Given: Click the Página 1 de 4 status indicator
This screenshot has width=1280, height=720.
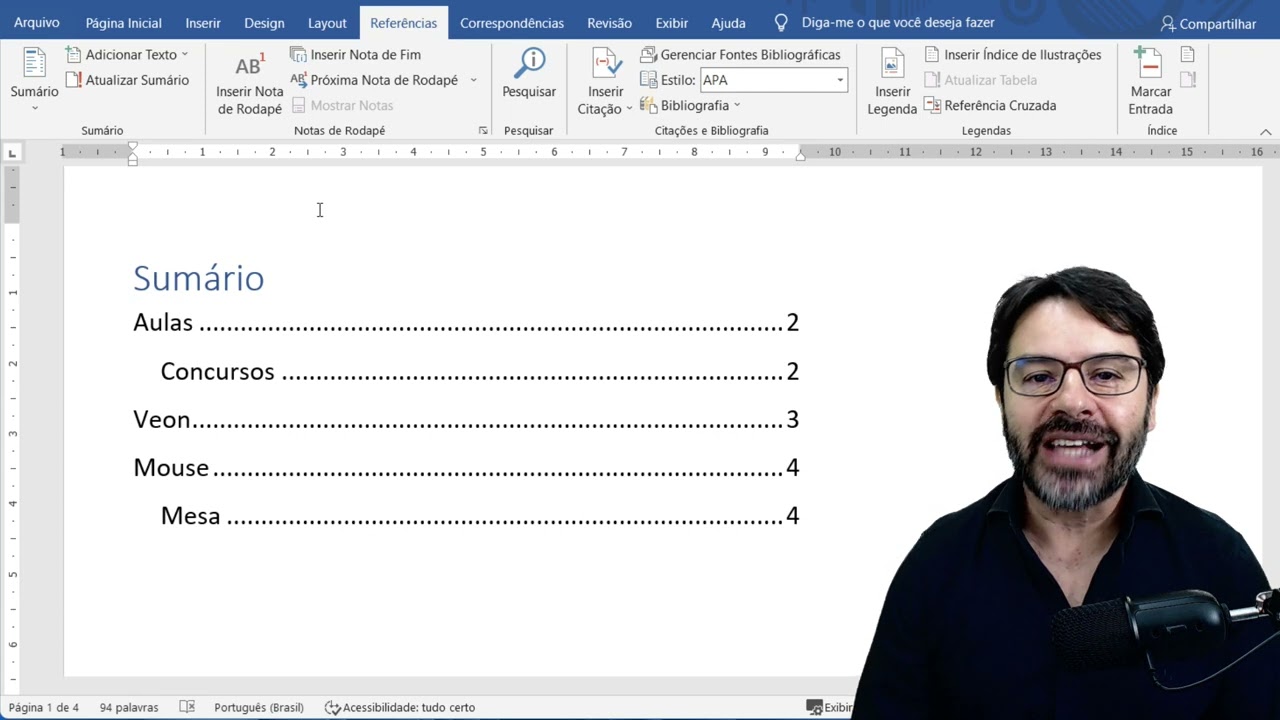Looking at the screenshot, I should coord(44,707).
